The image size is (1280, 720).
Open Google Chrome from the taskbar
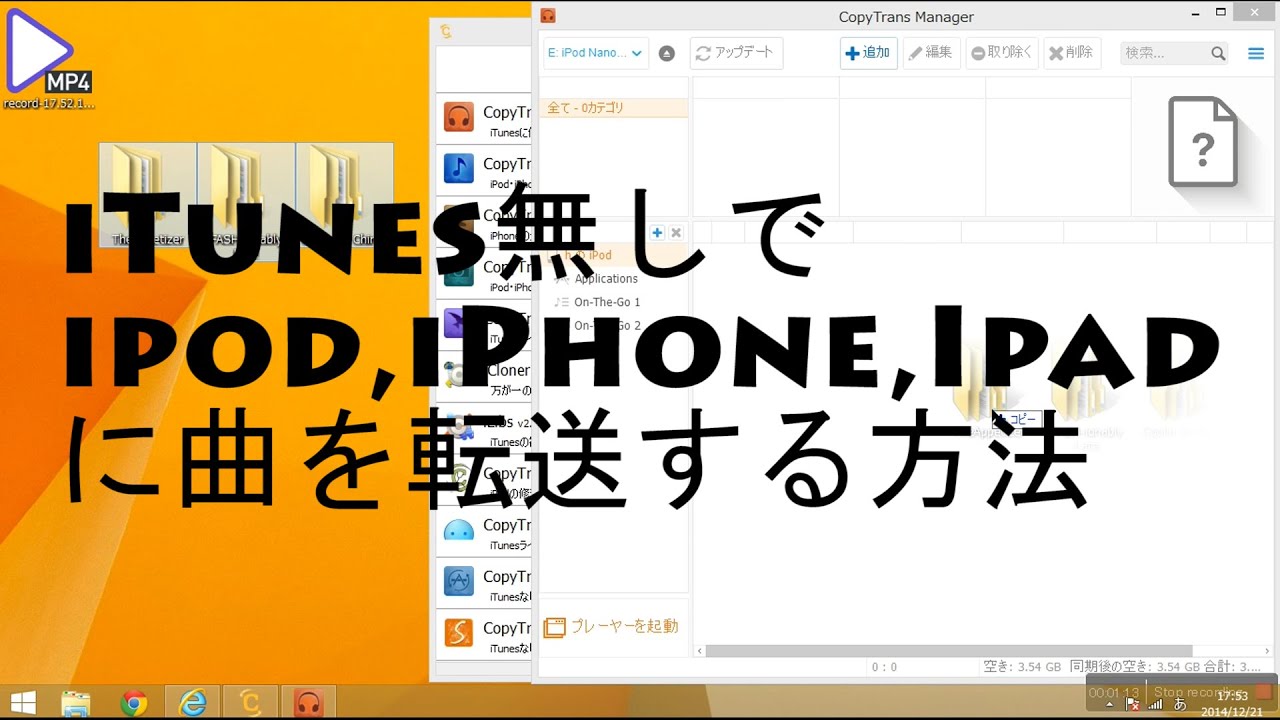(134, 704)
